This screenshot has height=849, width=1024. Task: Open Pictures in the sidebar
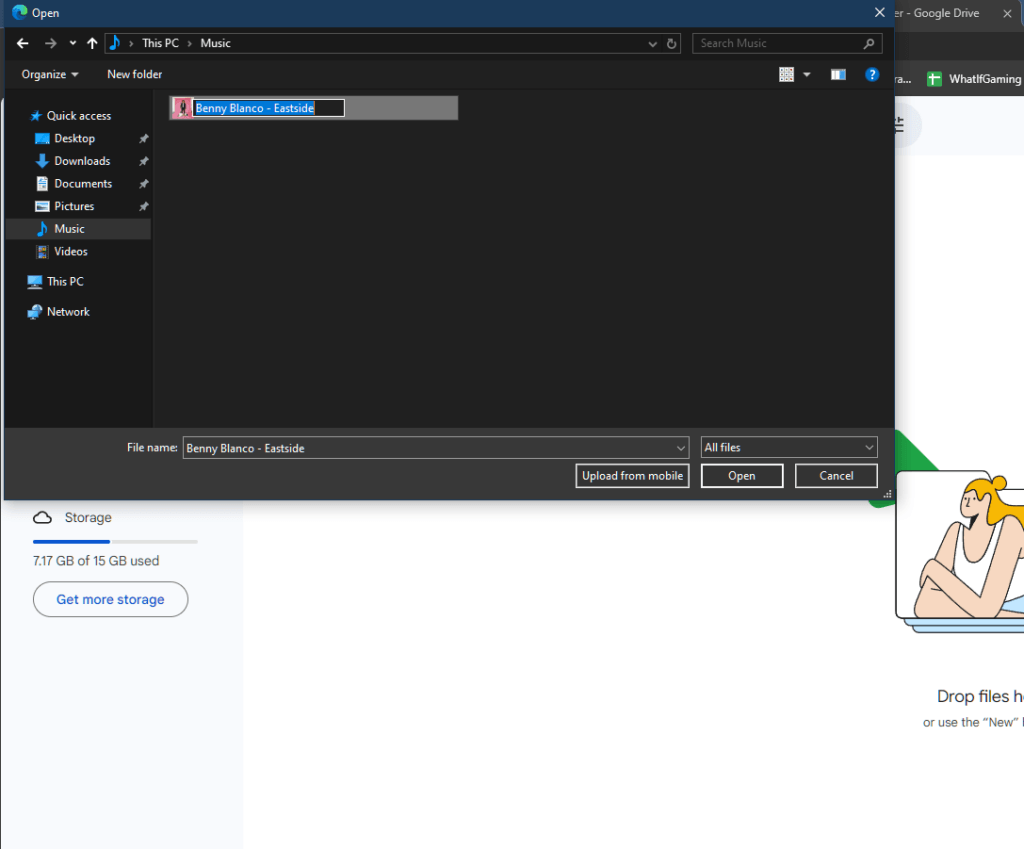(x=74, y=206)
